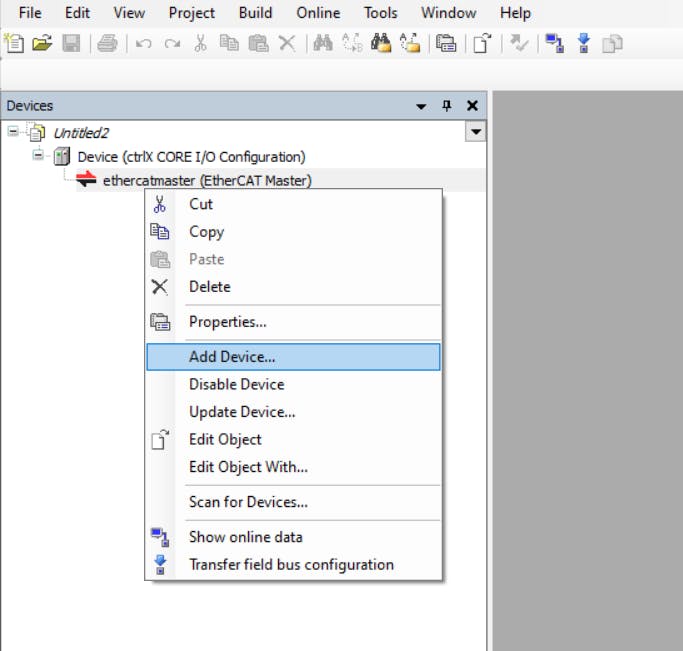Select the ethercatmaster (EtherCAT Master) item

click(207, 180)
